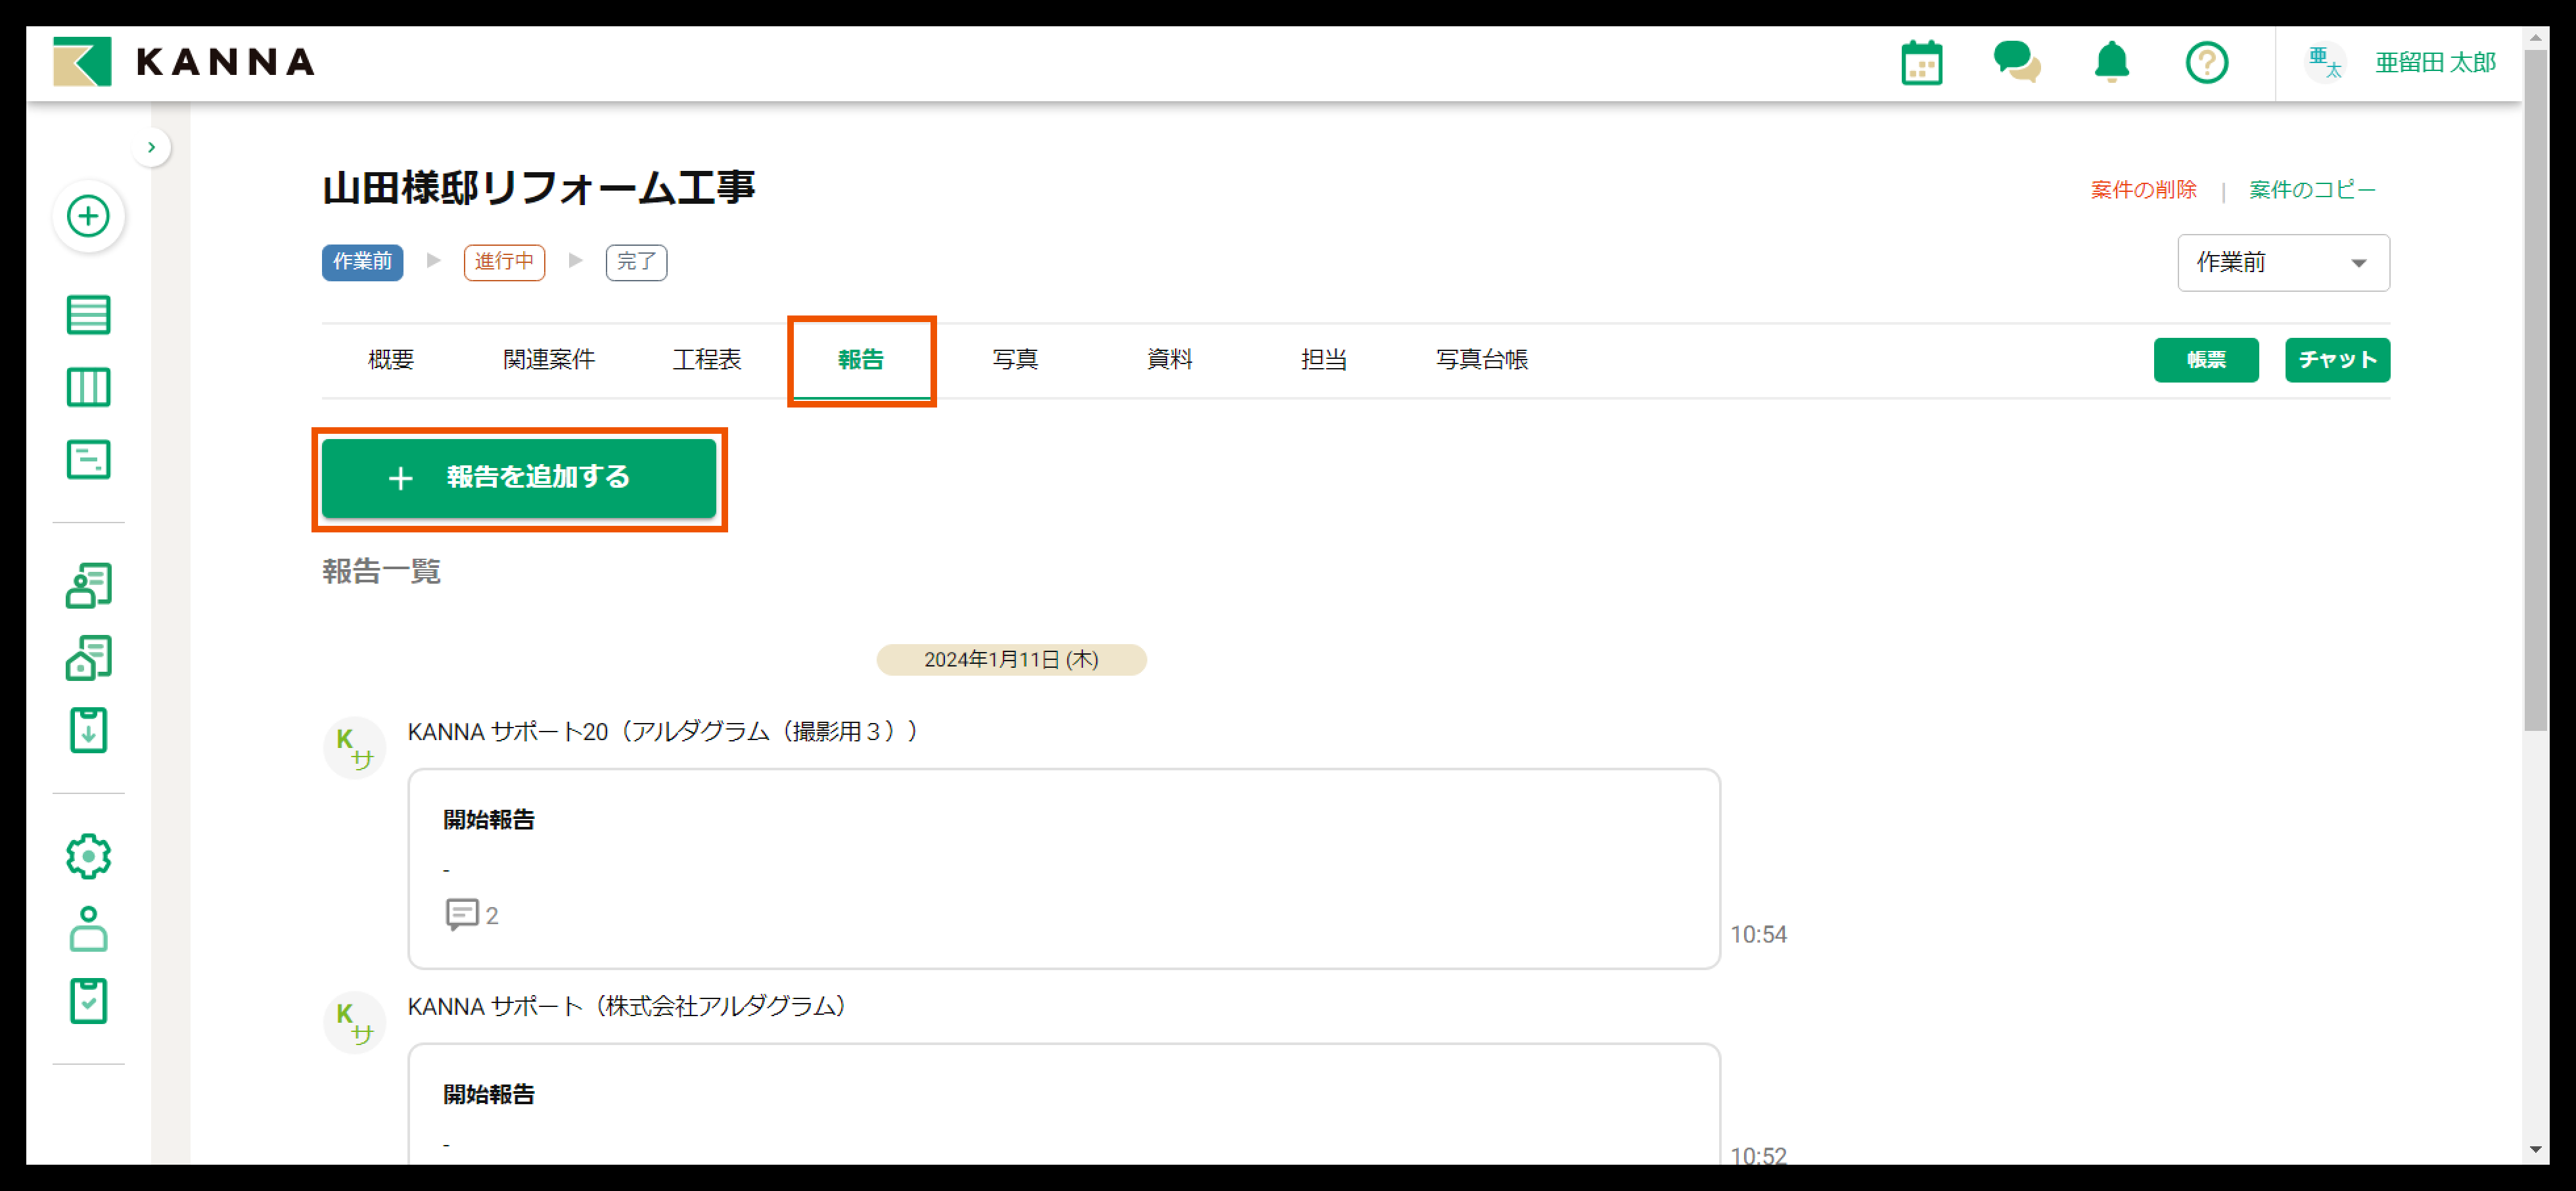Select the 完了 status badge
The image size is (2576, 1191).
[636, 262]
